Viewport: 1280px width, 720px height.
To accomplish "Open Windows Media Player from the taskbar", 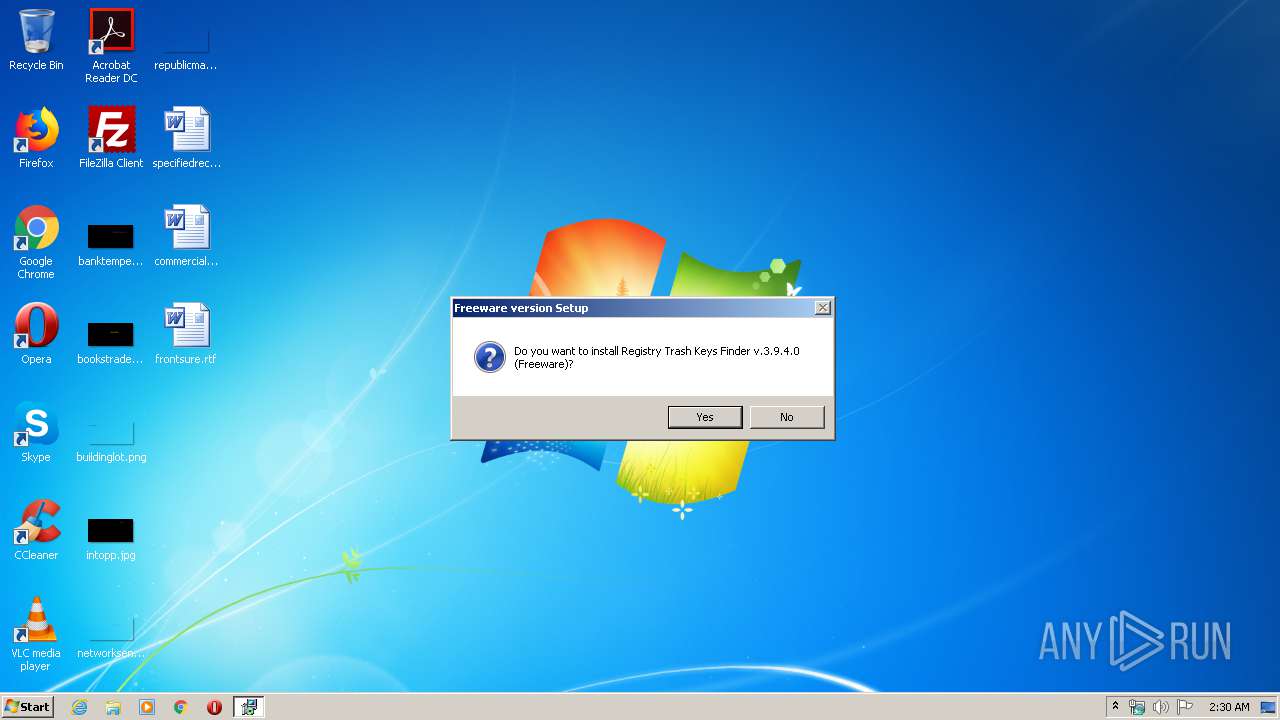I will [x=147, y=707].
